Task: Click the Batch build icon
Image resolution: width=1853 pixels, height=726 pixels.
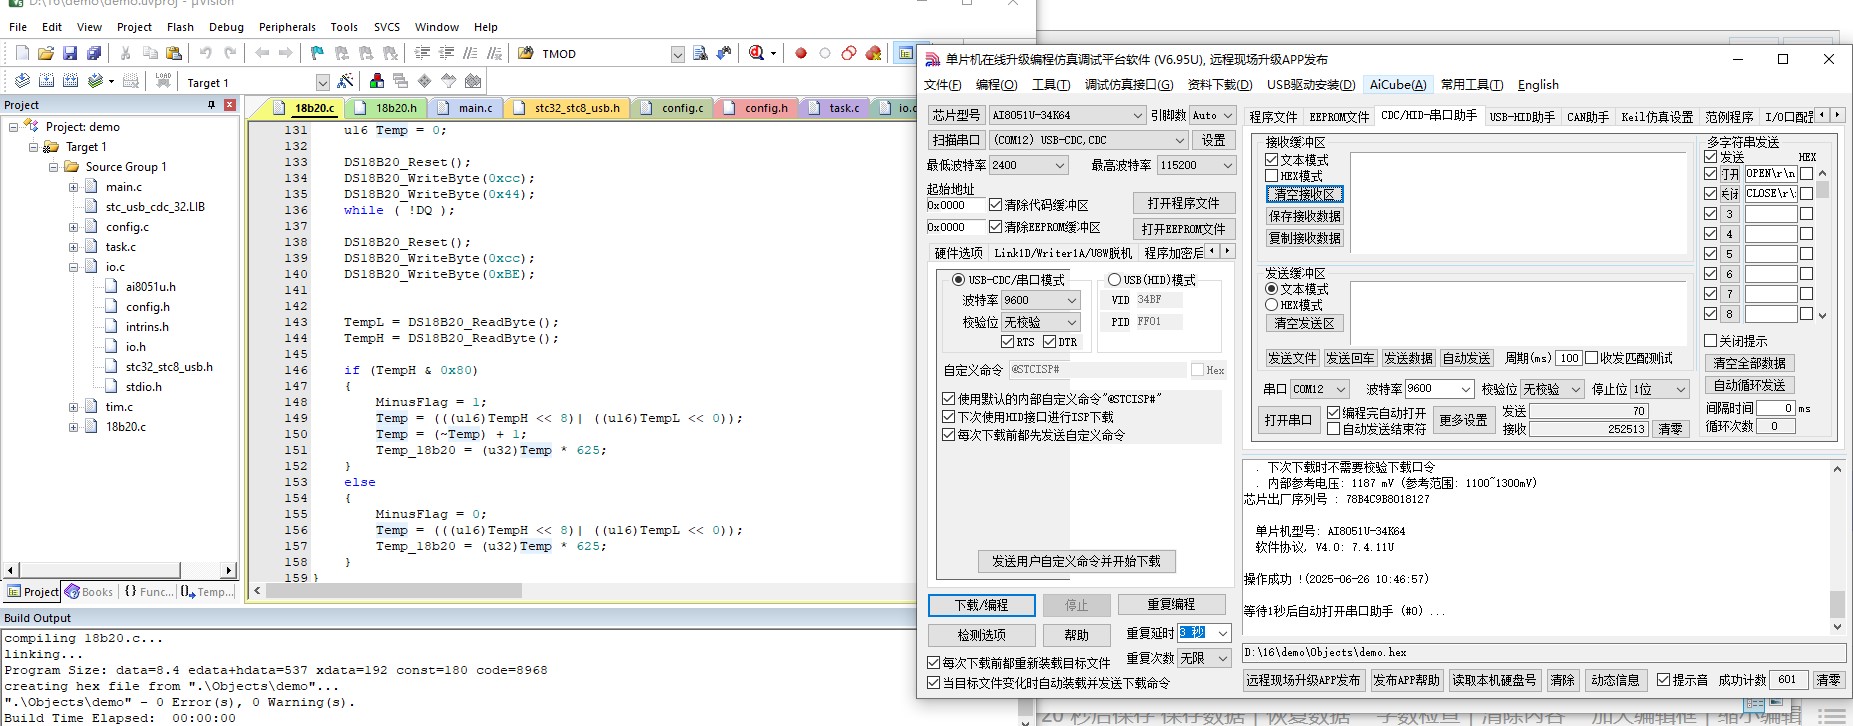Action: click(96, 81)
